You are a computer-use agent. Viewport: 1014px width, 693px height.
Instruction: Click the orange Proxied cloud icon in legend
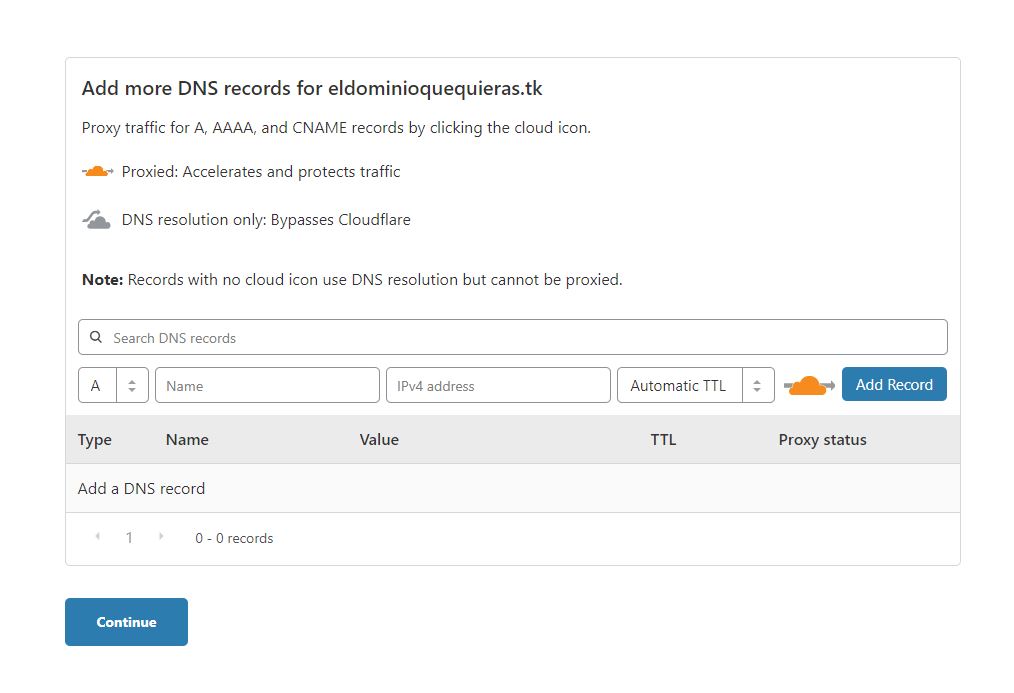pos(96,170)
